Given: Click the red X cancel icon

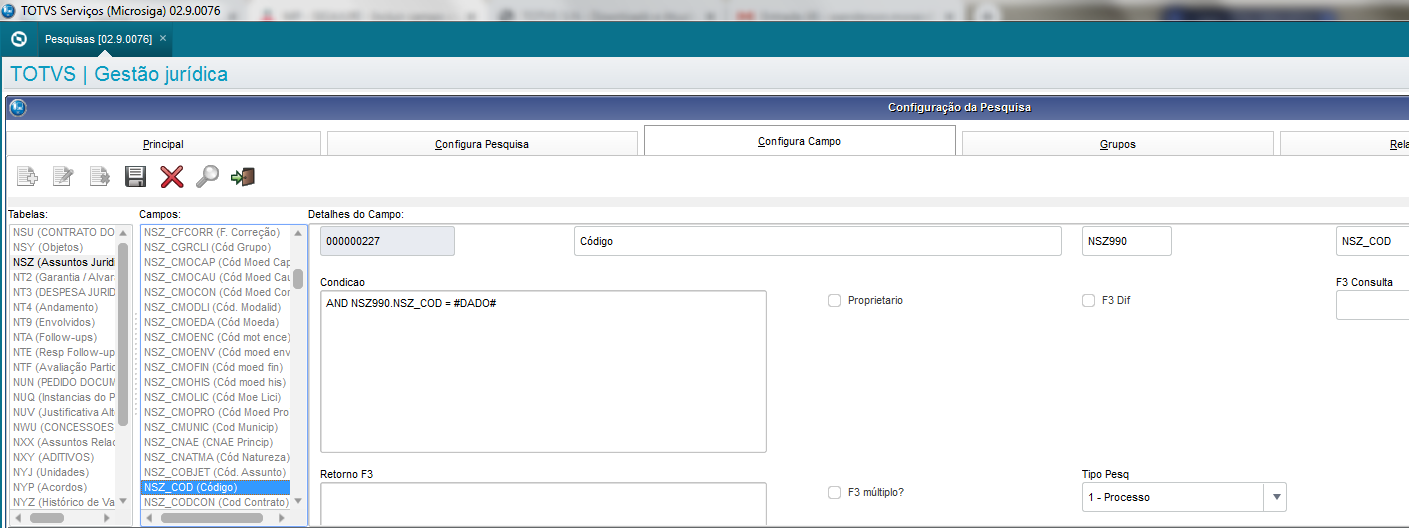Looking at the screenshot, I should pyautogui.click(x=172, y=177).
